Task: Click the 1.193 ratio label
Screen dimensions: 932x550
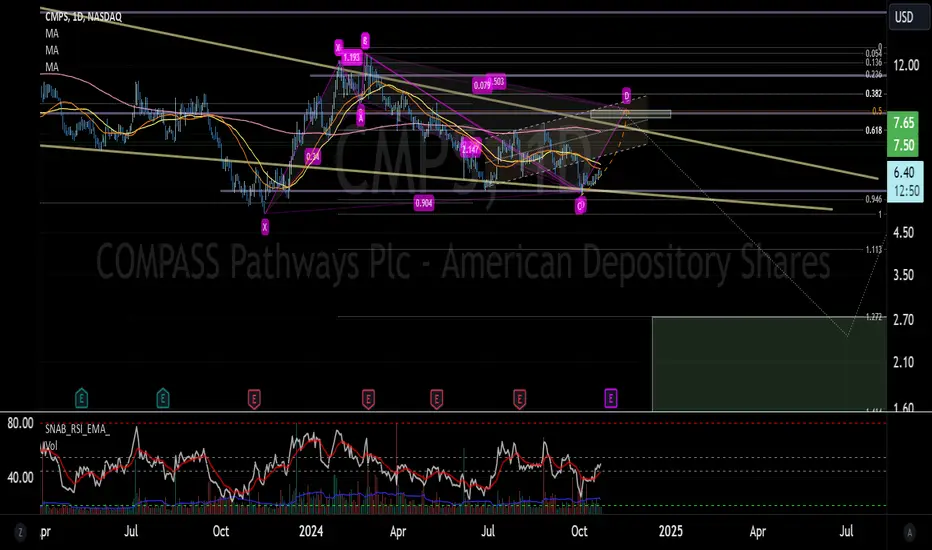Action: [x=351, y=58]
